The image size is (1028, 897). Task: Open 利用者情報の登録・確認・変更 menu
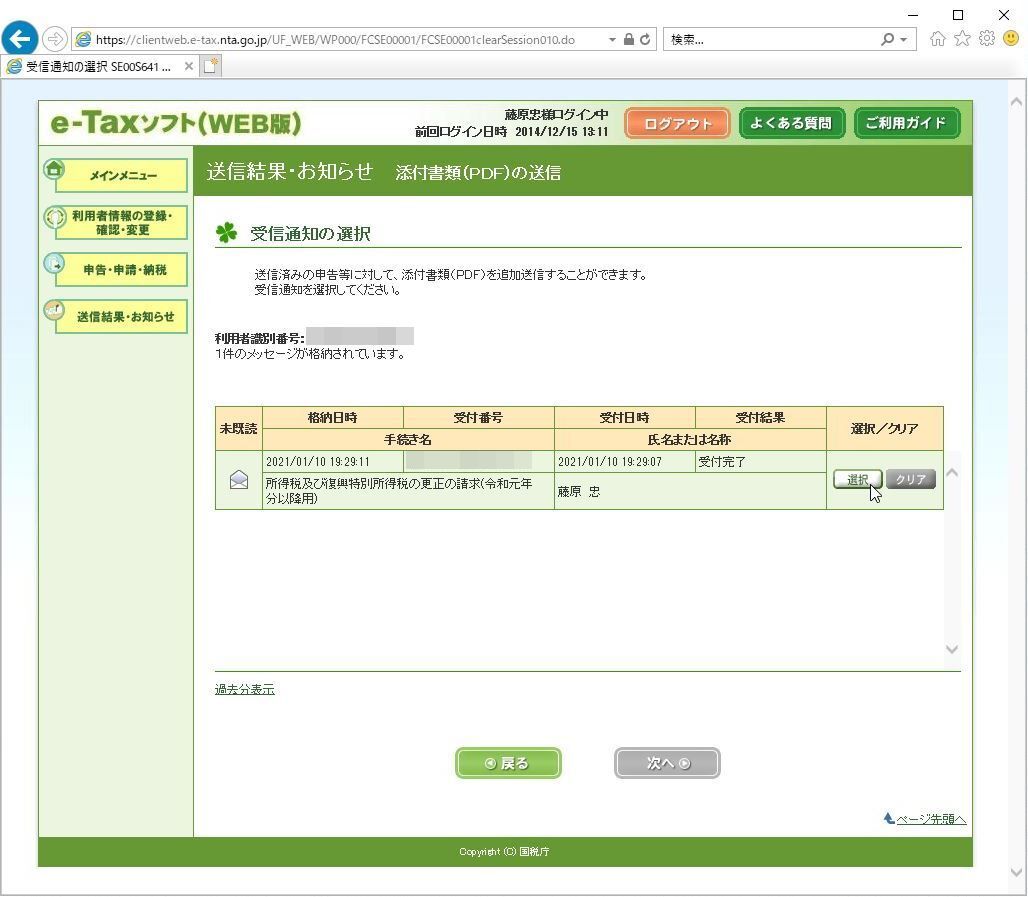tap(122, 222)
